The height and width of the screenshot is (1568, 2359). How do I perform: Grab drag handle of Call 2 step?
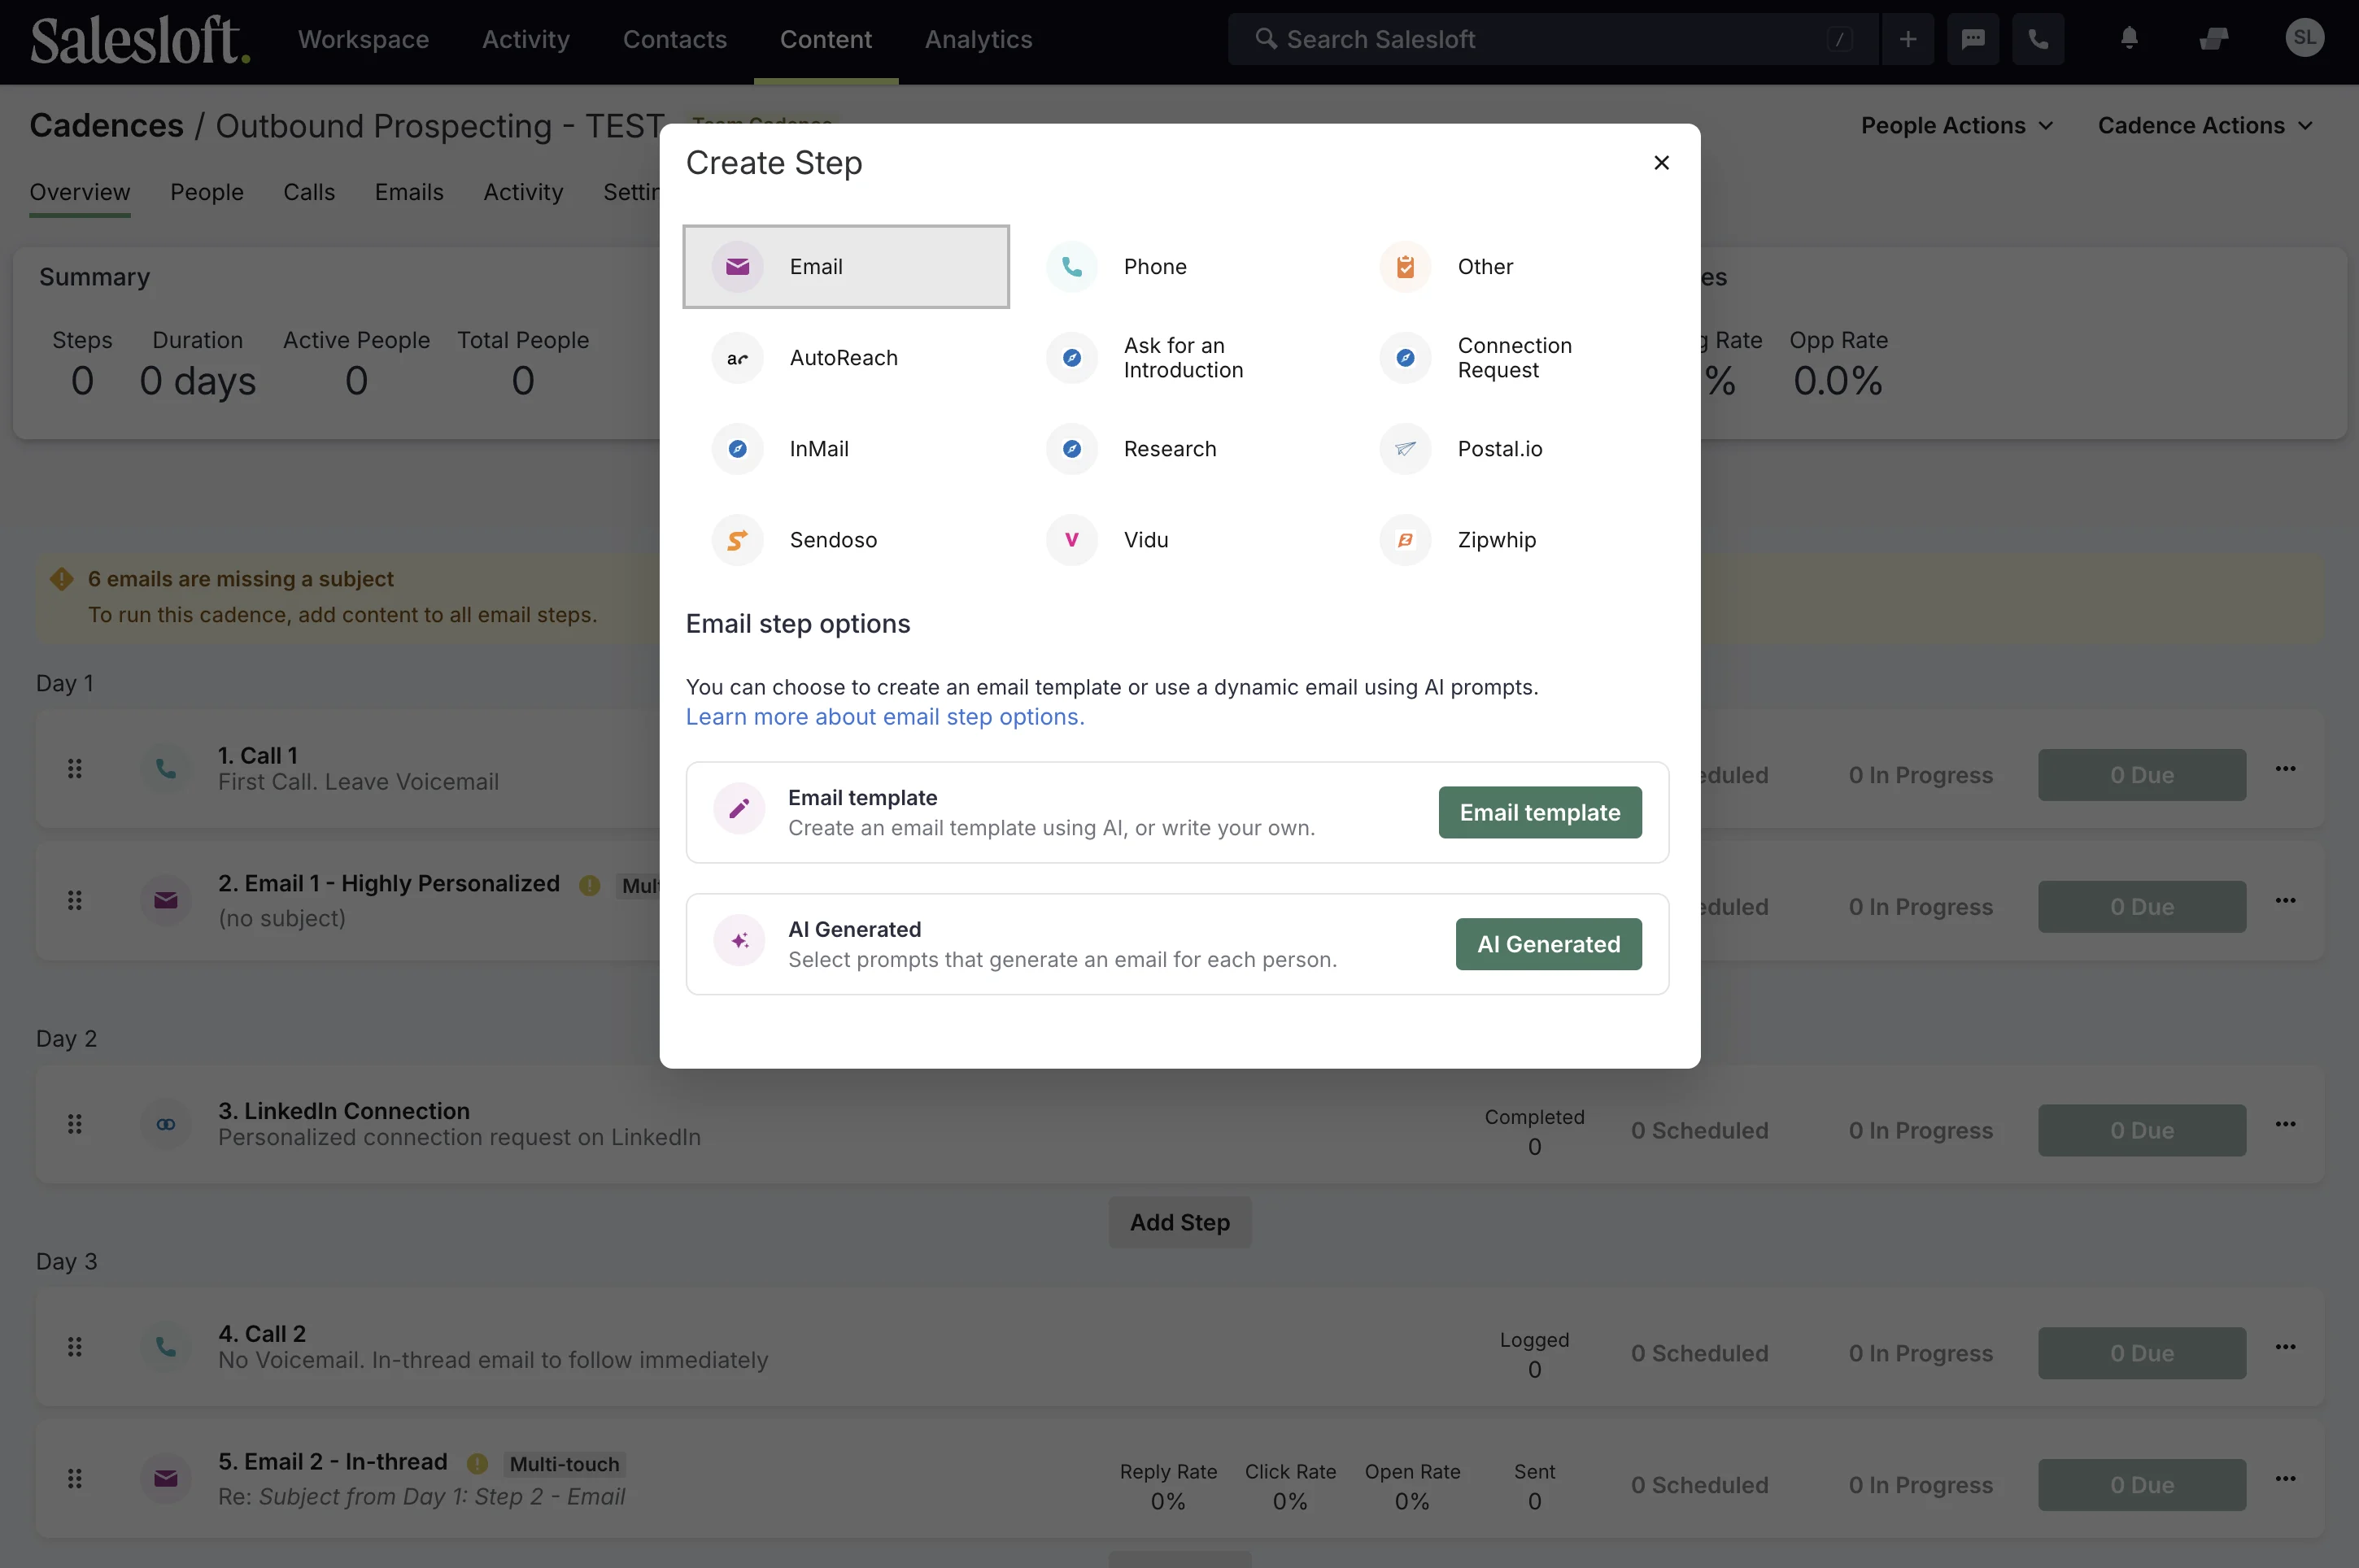tap(74, 1347)
